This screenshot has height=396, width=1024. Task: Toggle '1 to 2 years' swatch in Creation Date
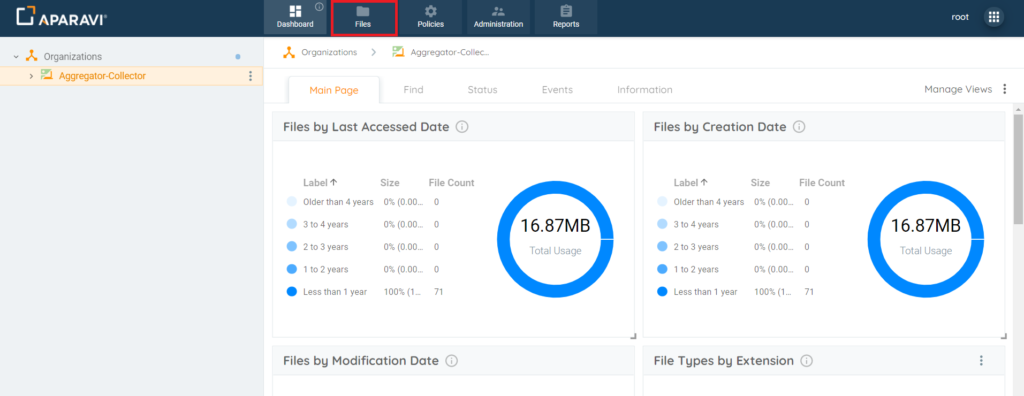[662, 269]
